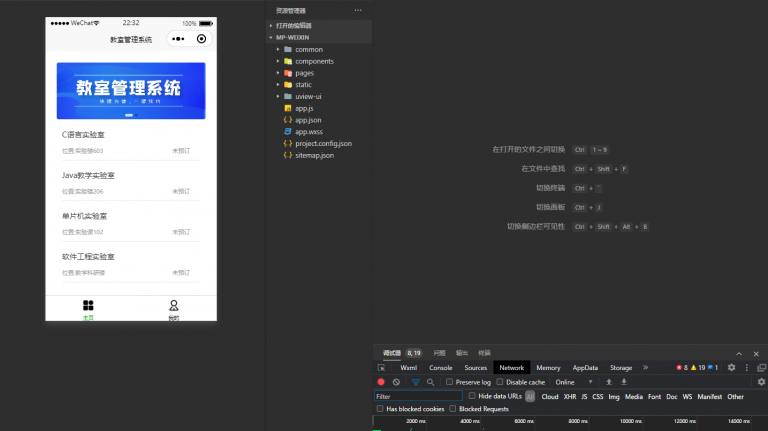Open the profile person tab icon
The width and height of the screenshot is (768, 431).
[x=173, y=306]
